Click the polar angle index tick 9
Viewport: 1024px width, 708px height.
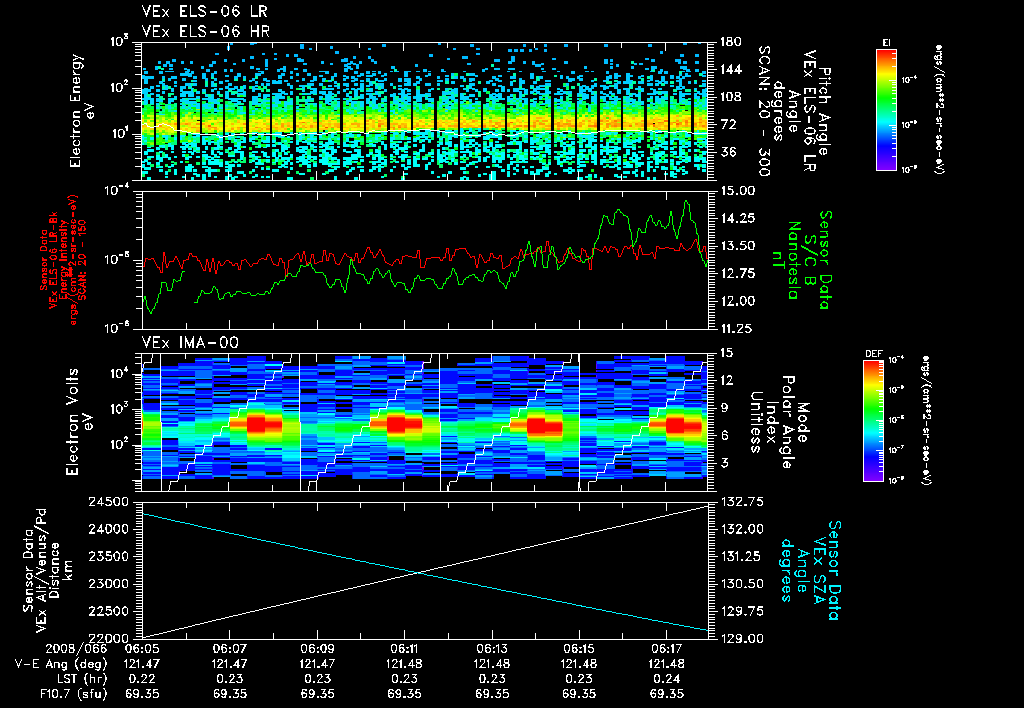(x=724, y=408)
